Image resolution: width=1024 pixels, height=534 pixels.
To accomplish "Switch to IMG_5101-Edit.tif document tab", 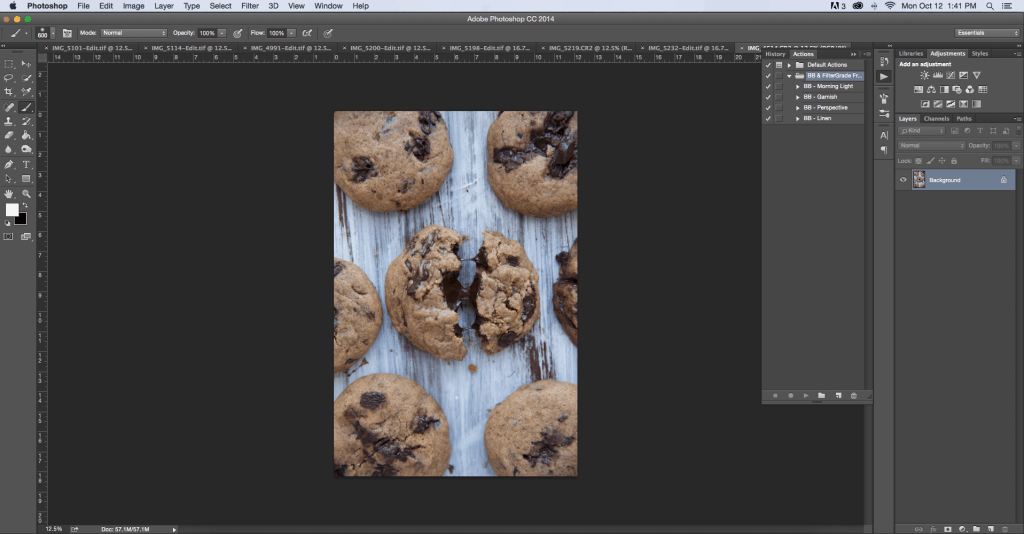I will point(90,48).
